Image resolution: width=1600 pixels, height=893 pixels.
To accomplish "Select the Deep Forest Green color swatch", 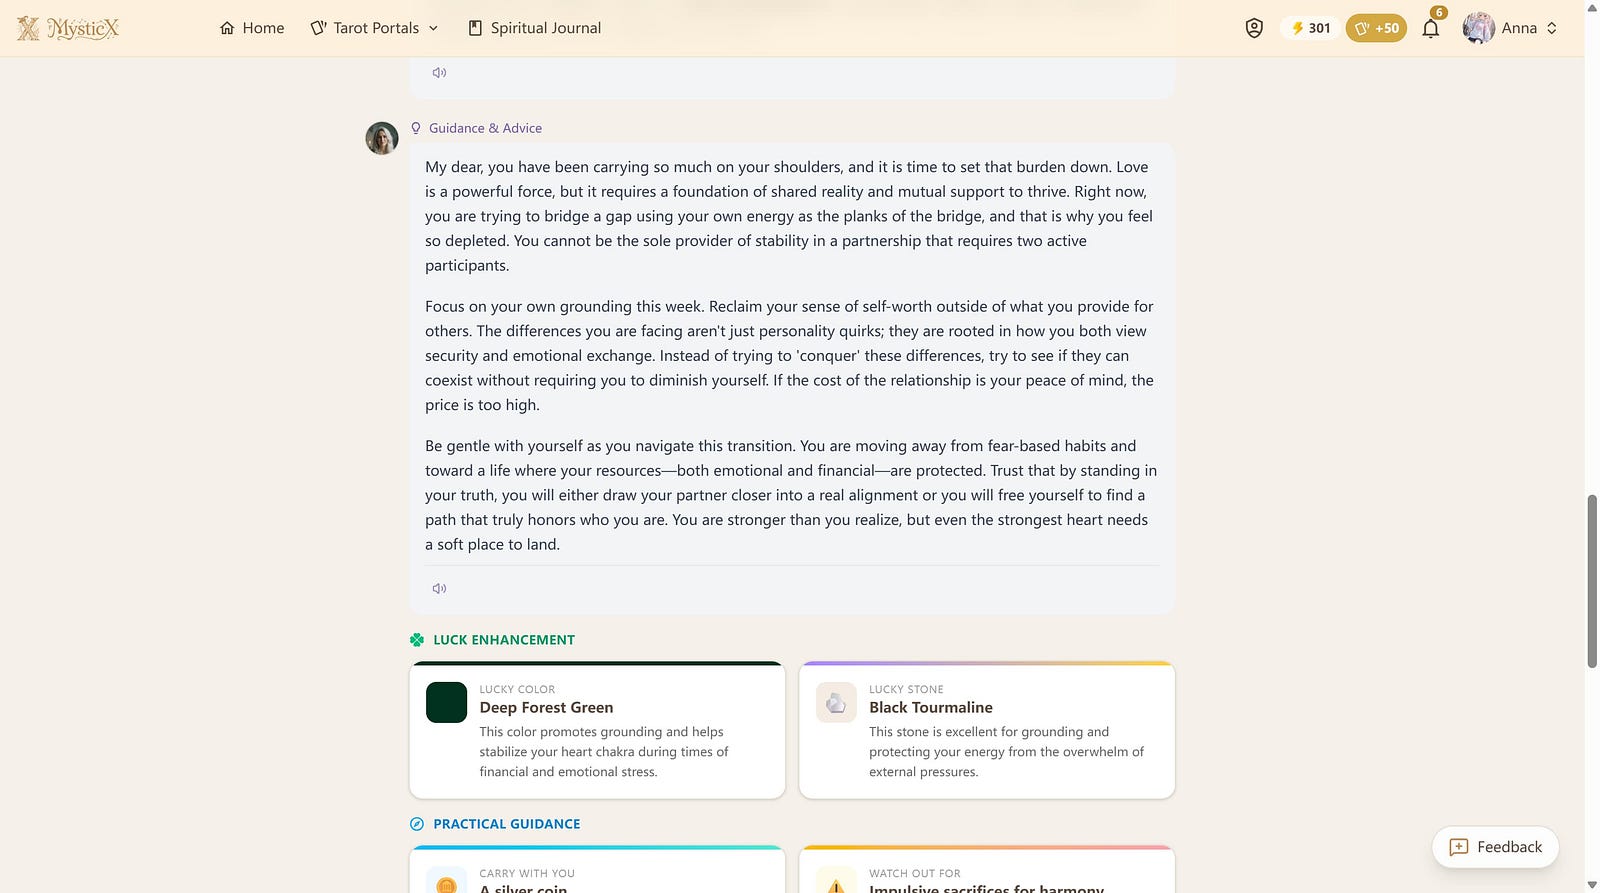I will tap(446, 702).
